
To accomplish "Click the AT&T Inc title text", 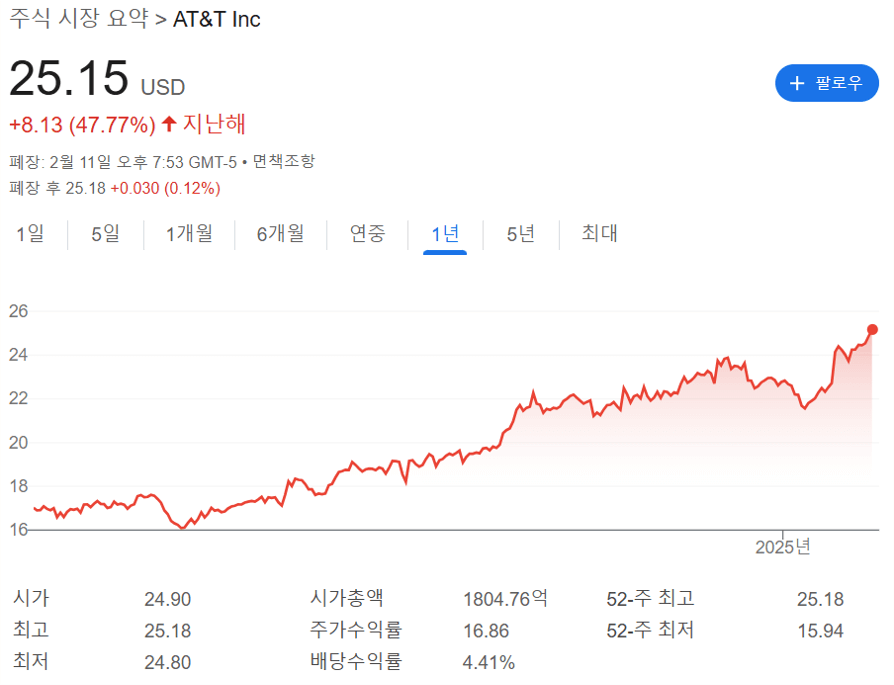I will pos(217,19).
